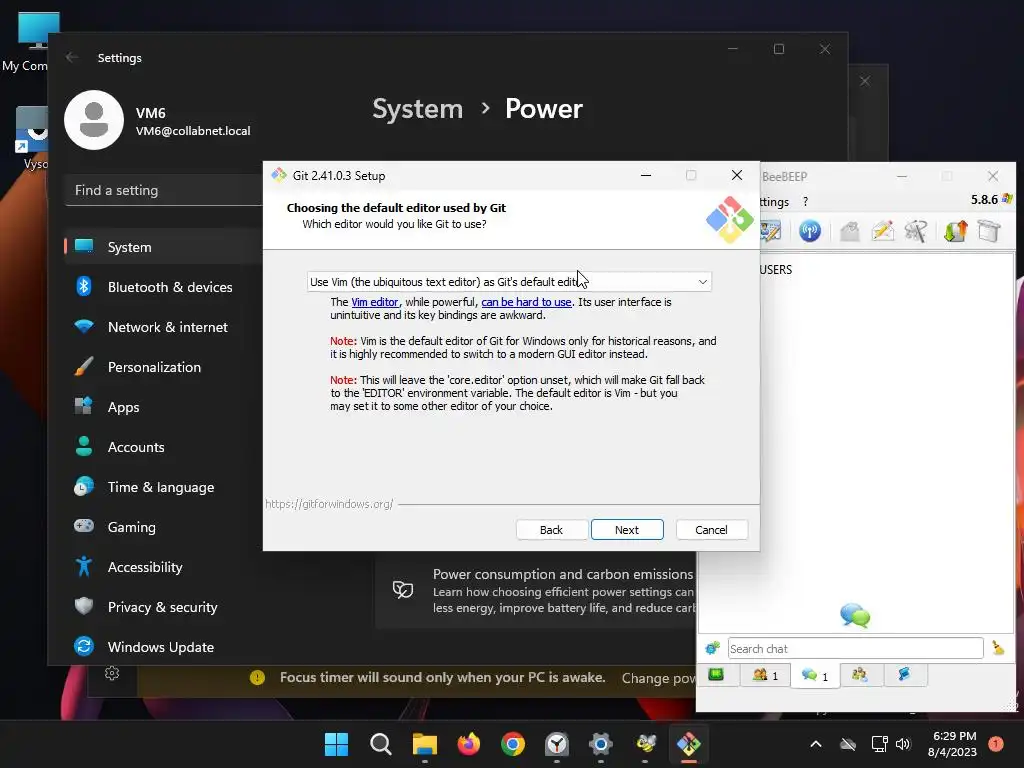Click the Settings back arrow
The image size is (1024, 768).
tap(72, 57)
